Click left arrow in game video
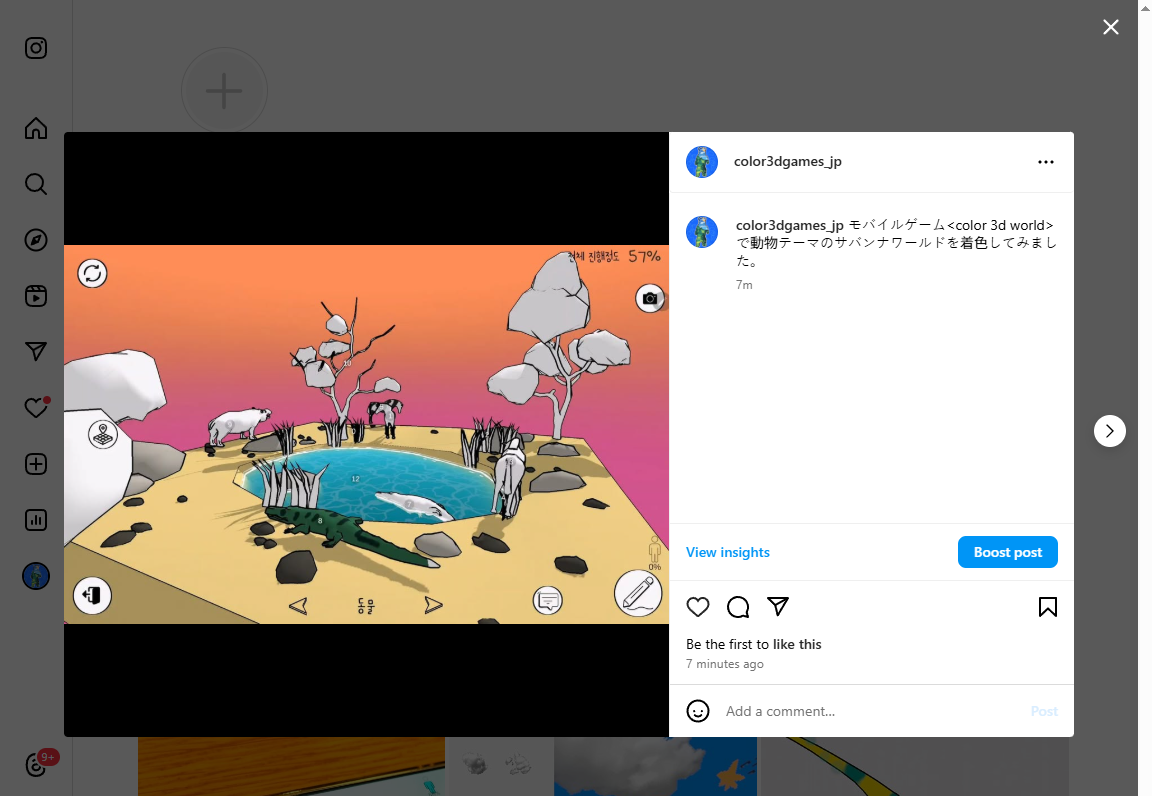The height and width of the screenshot is (796, 1152). [298, 605]
